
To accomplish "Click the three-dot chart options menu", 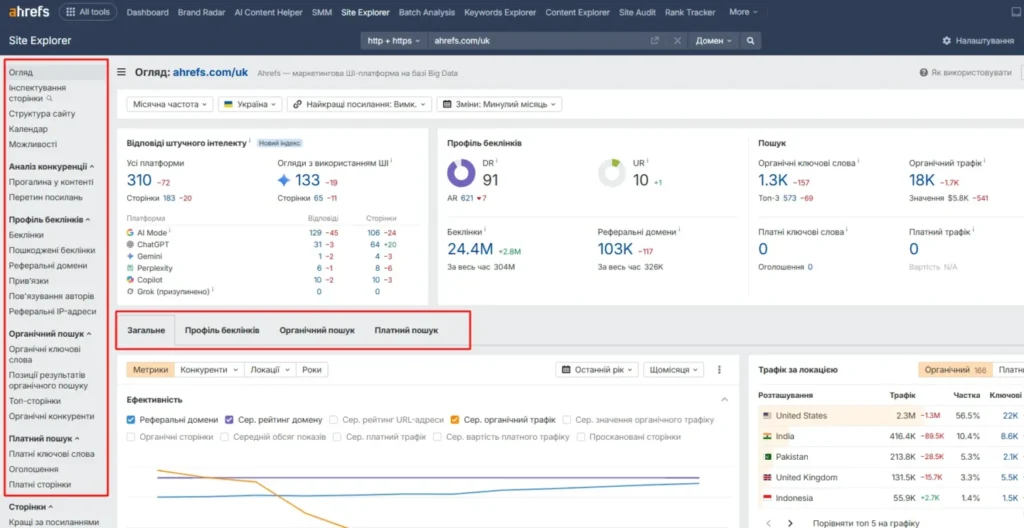I will [x=720, y=370].
